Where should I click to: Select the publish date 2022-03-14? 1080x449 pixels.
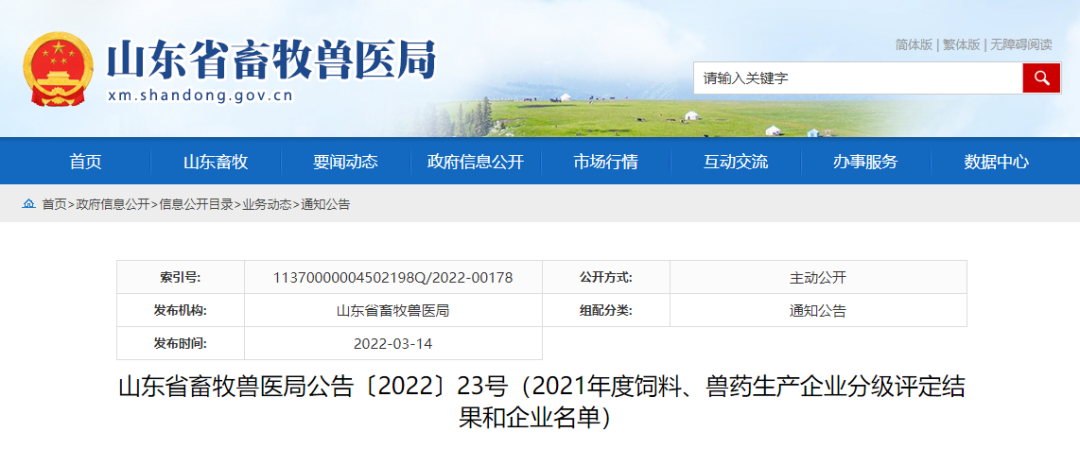pyautogui.click(x=393, y=344)
